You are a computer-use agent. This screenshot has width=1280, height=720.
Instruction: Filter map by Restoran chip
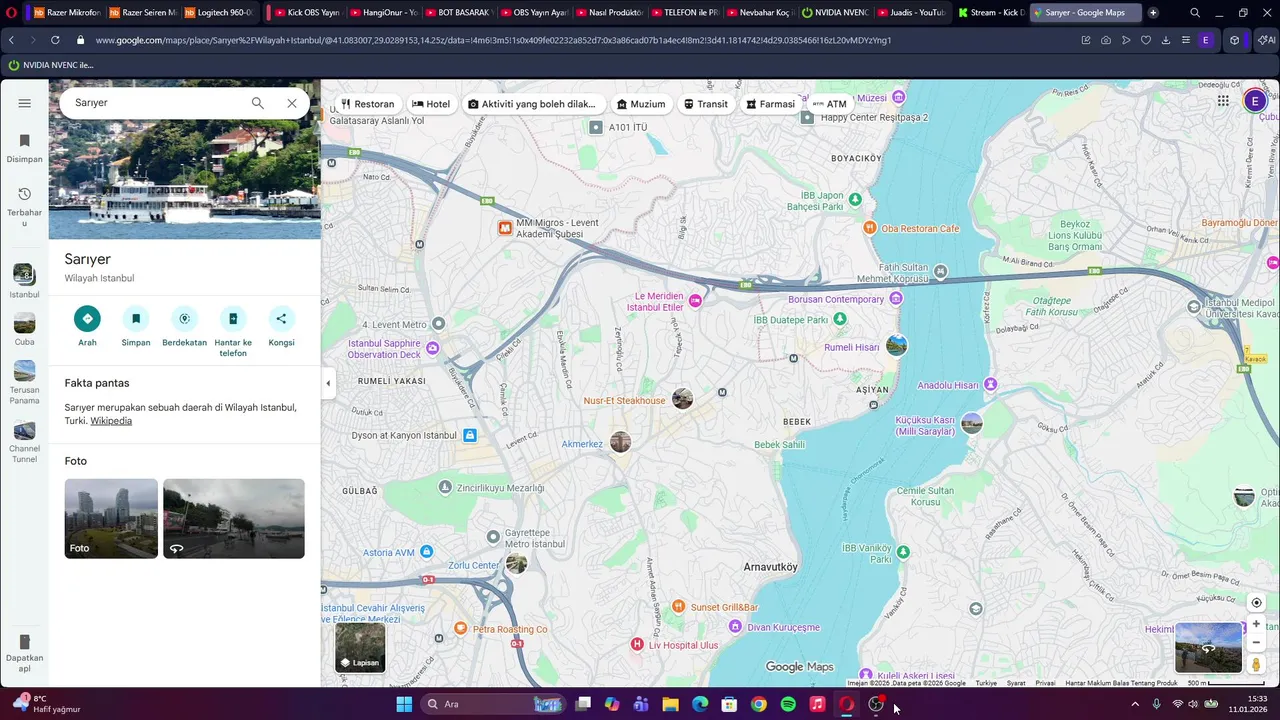368,104
